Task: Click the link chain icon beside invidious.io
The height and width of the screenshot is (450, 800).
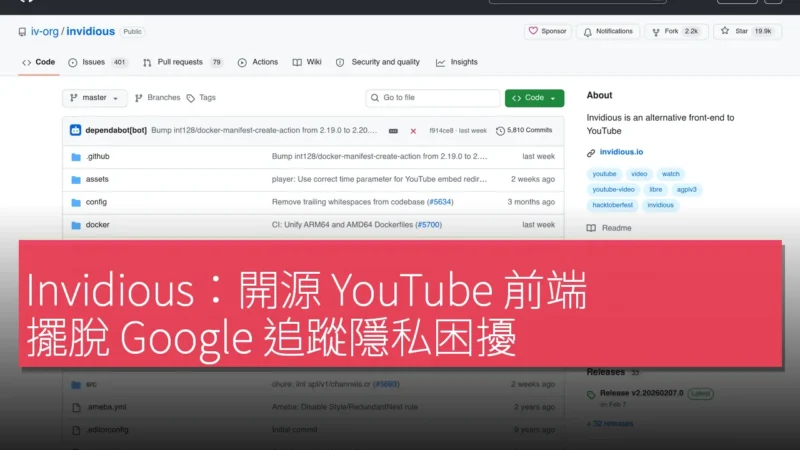Action: (591, 153)
